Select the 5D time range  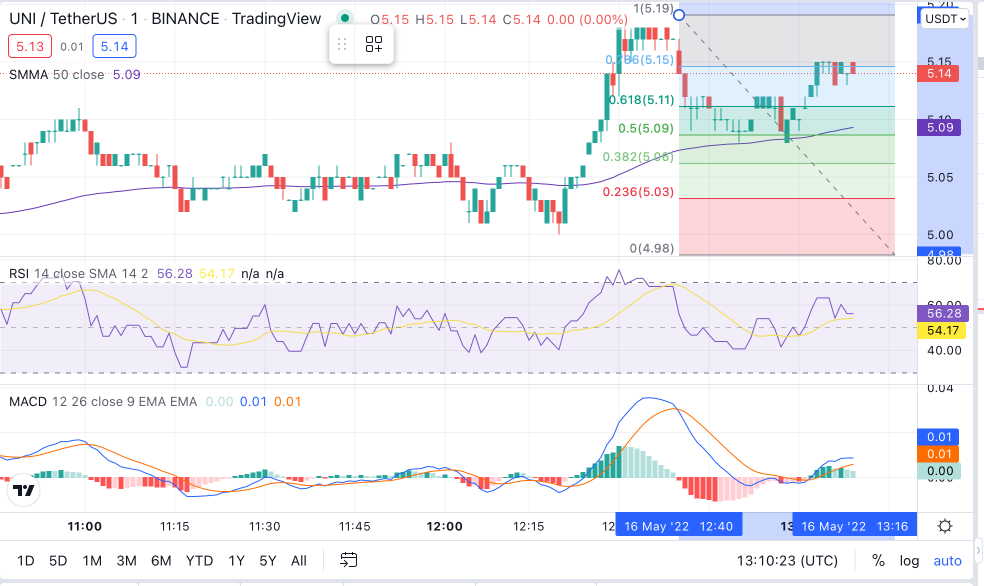(58, 560)
